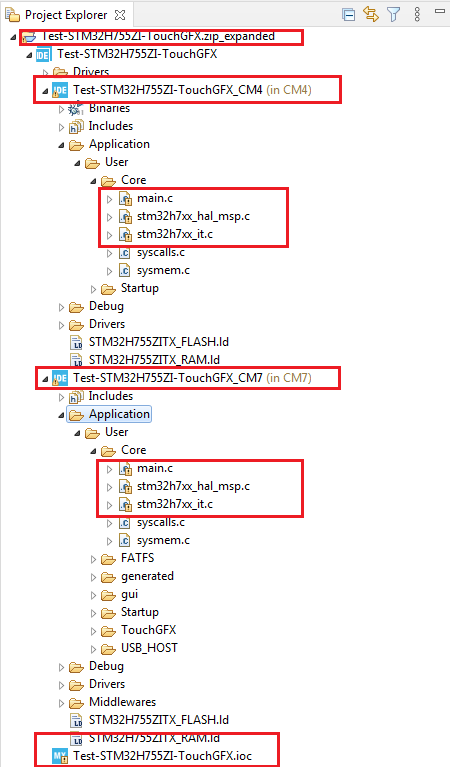The height and width of the screenshot is (767, 450).
Task: Select the Test-STM32H755ZI-TouchGFX.zip_expanded root label
Action: click(x=158, y=36)
